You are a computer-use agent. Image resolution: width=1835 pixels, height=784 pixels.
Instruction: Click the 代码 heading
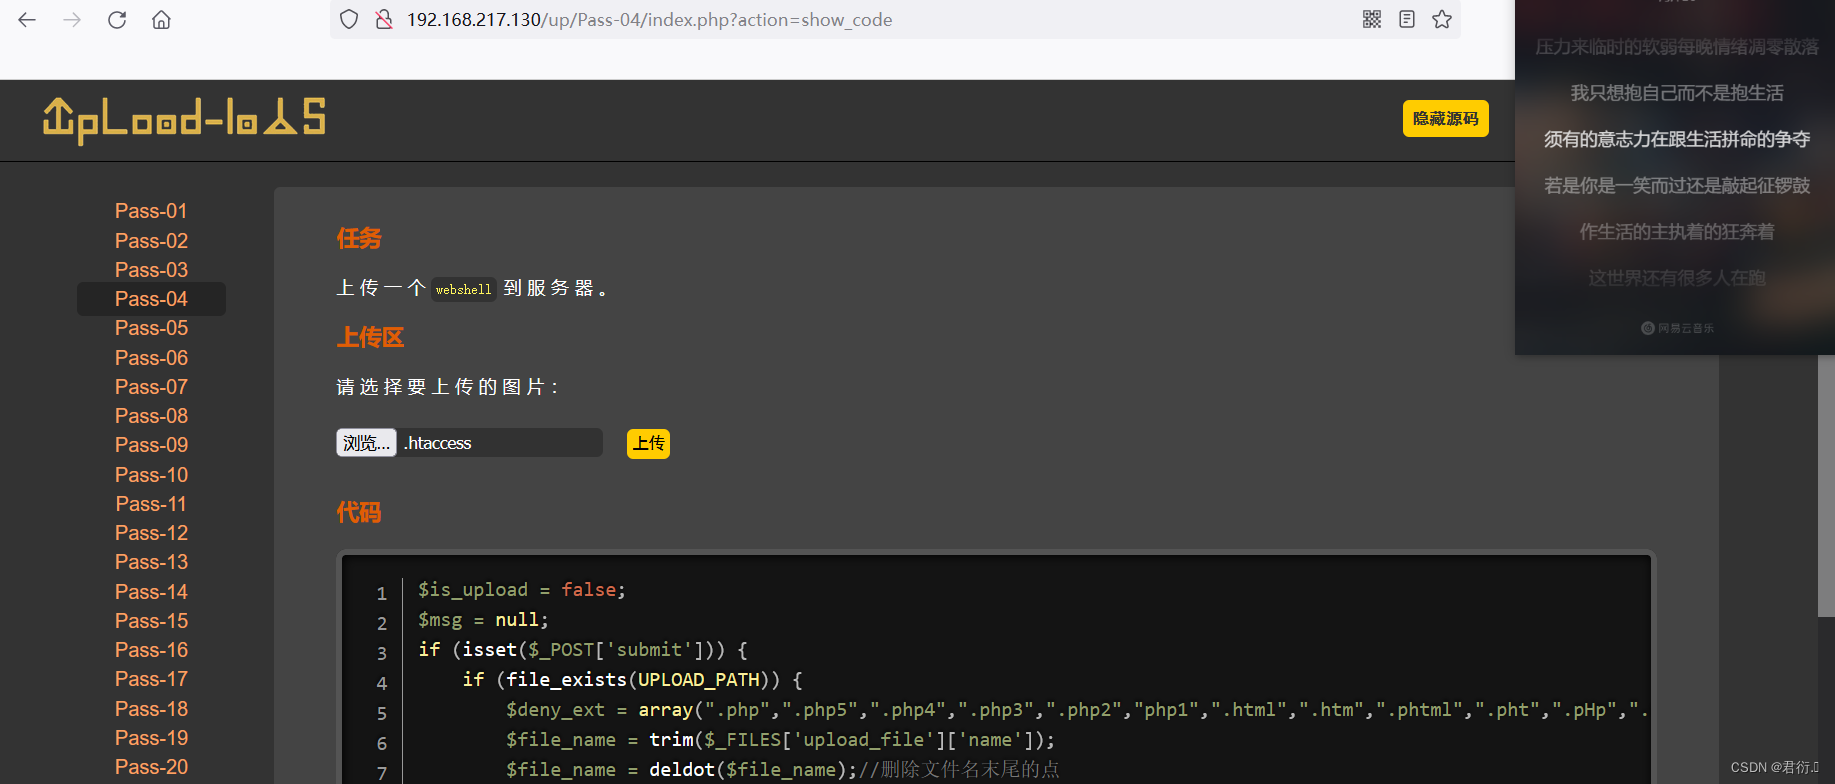click(359, 512)
